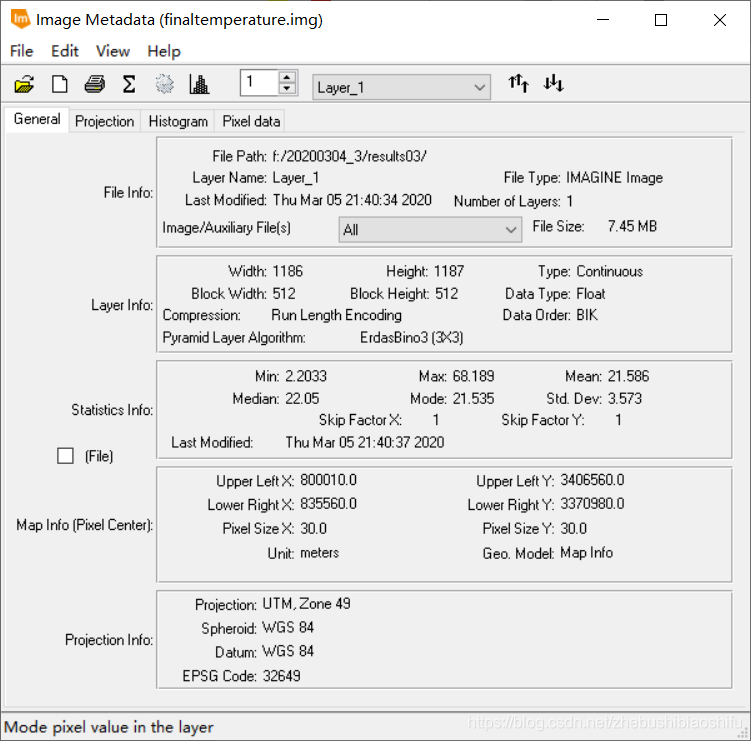Click the Type value Continuous
The width and height of the screenshot is (751, 741).
coord(609,272)
